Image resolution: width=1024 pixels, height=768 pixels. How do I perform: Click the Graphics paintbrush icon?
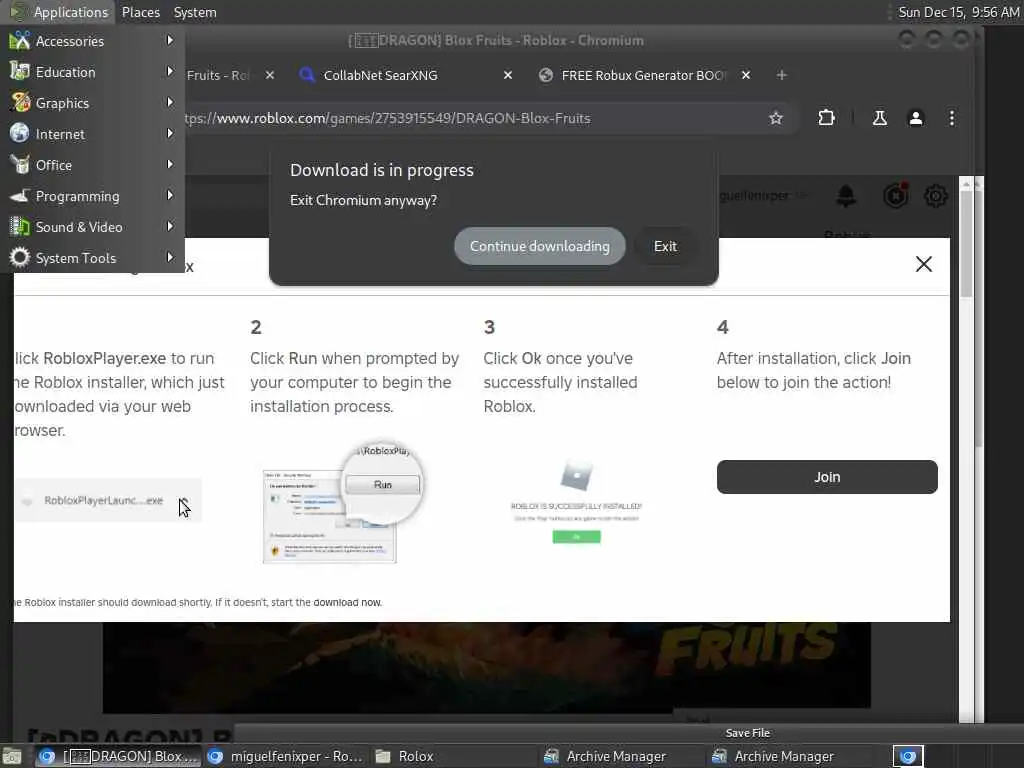tap(20, 103)
